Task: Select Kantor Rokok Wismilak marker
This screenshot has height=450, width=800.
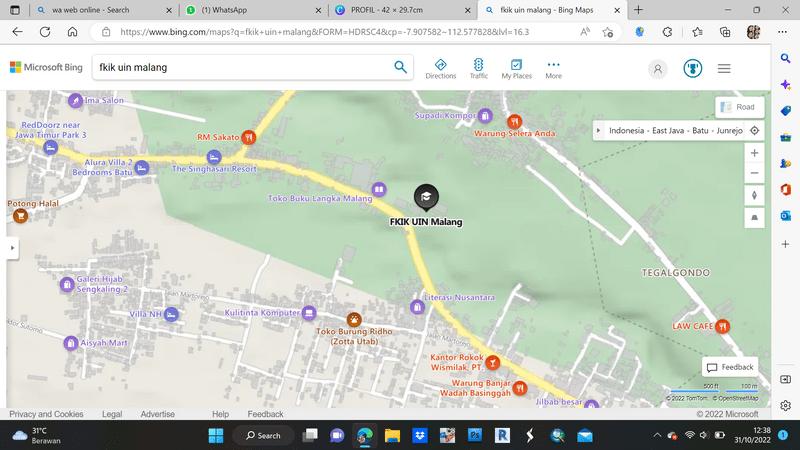Action: tap(492, 362)
